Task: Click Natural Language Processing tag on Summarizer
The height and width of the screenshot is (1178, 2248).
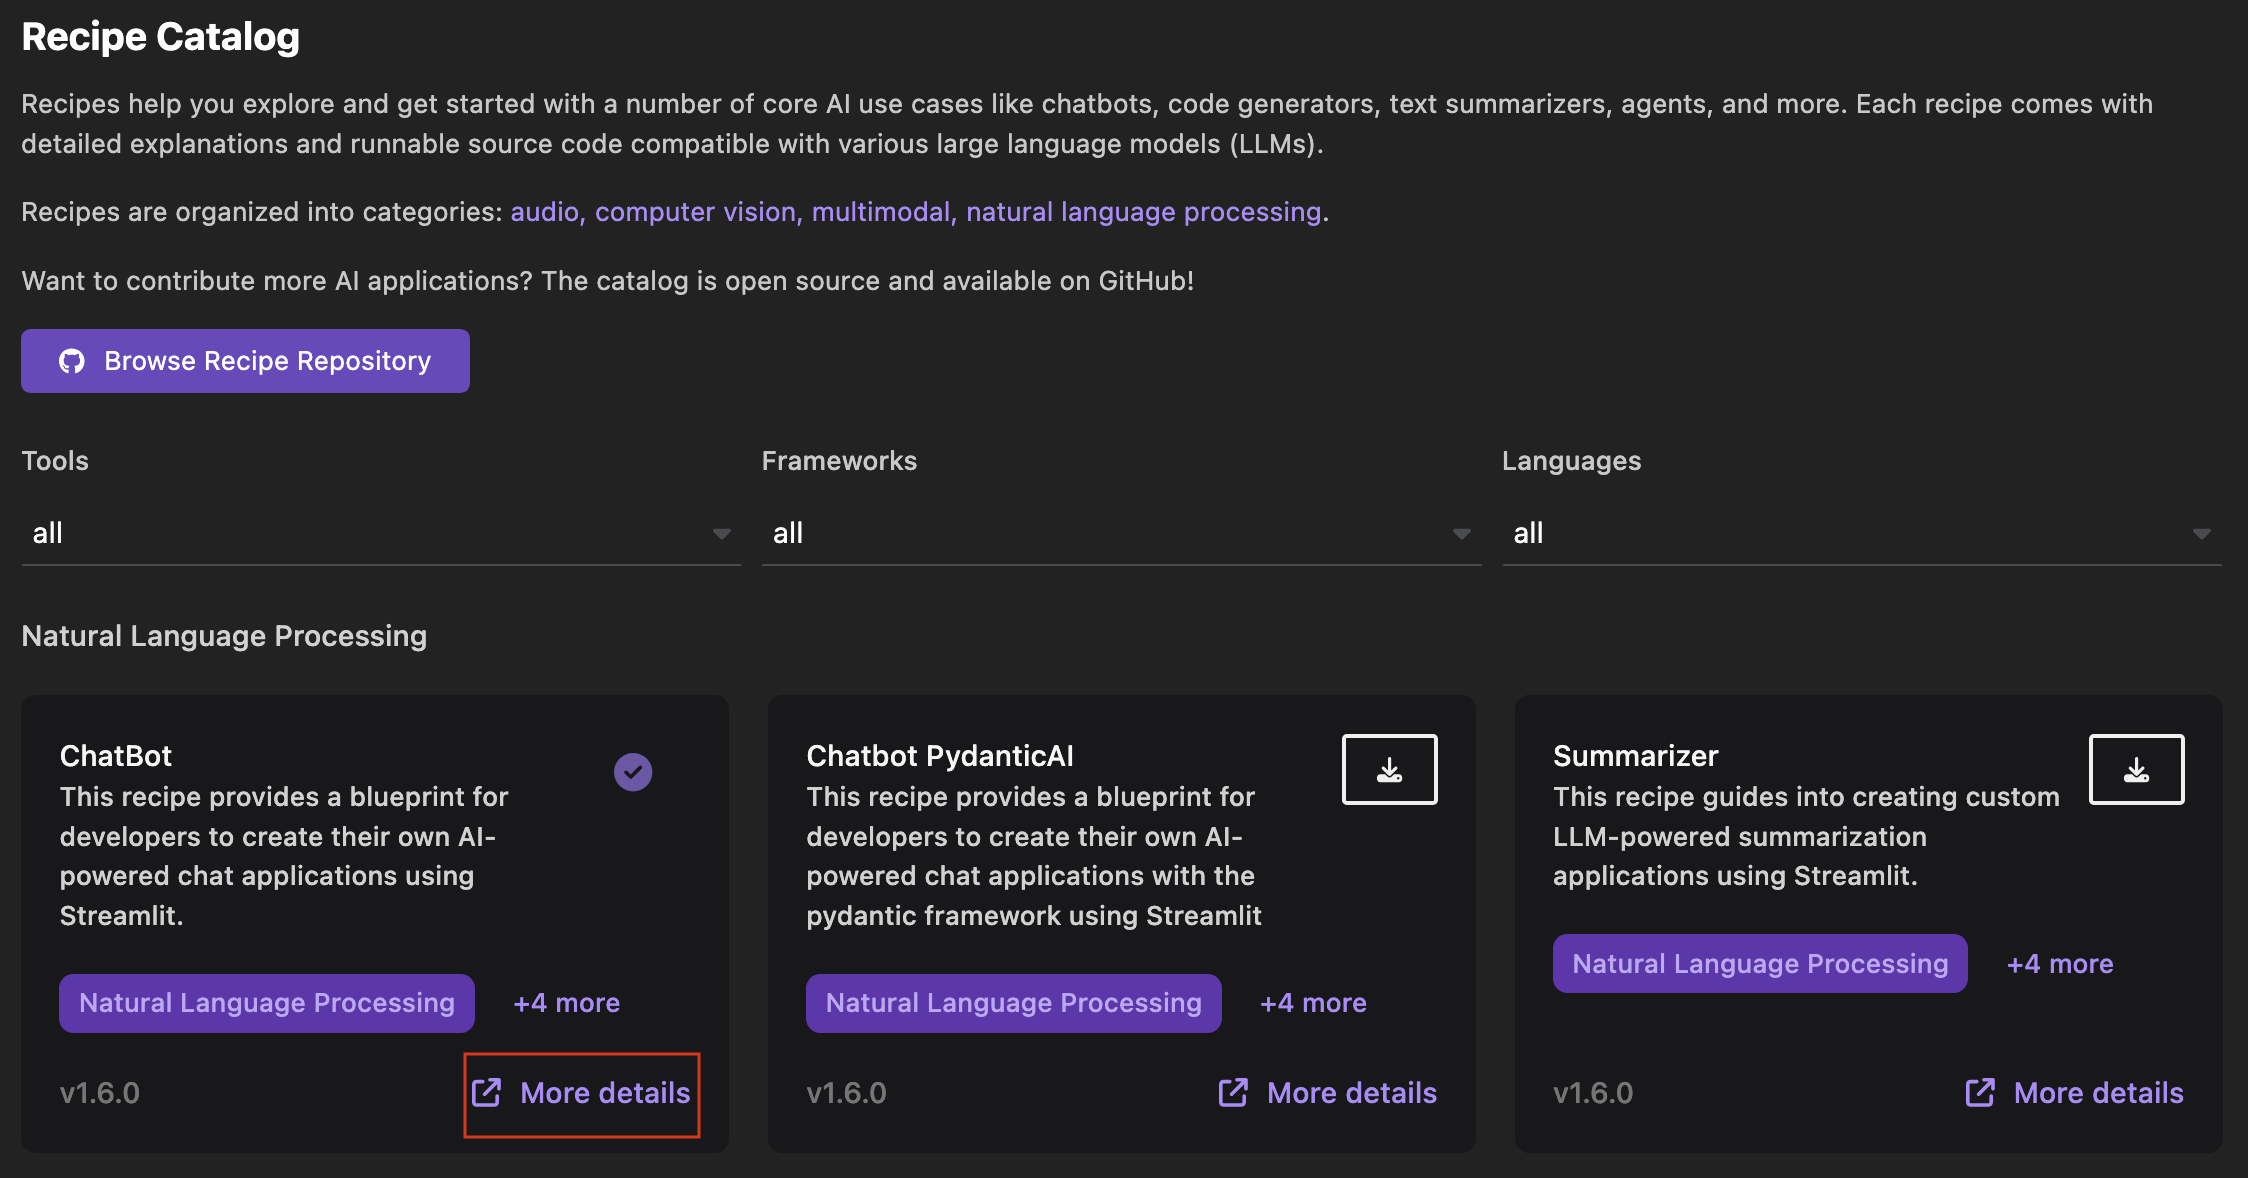Action: (1759, 964)
